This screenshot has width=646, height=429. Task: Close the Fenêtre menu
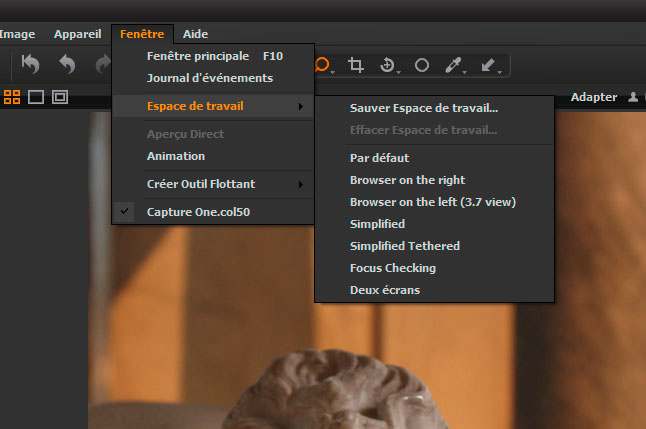pyautogui.click(x=142, y=34)
